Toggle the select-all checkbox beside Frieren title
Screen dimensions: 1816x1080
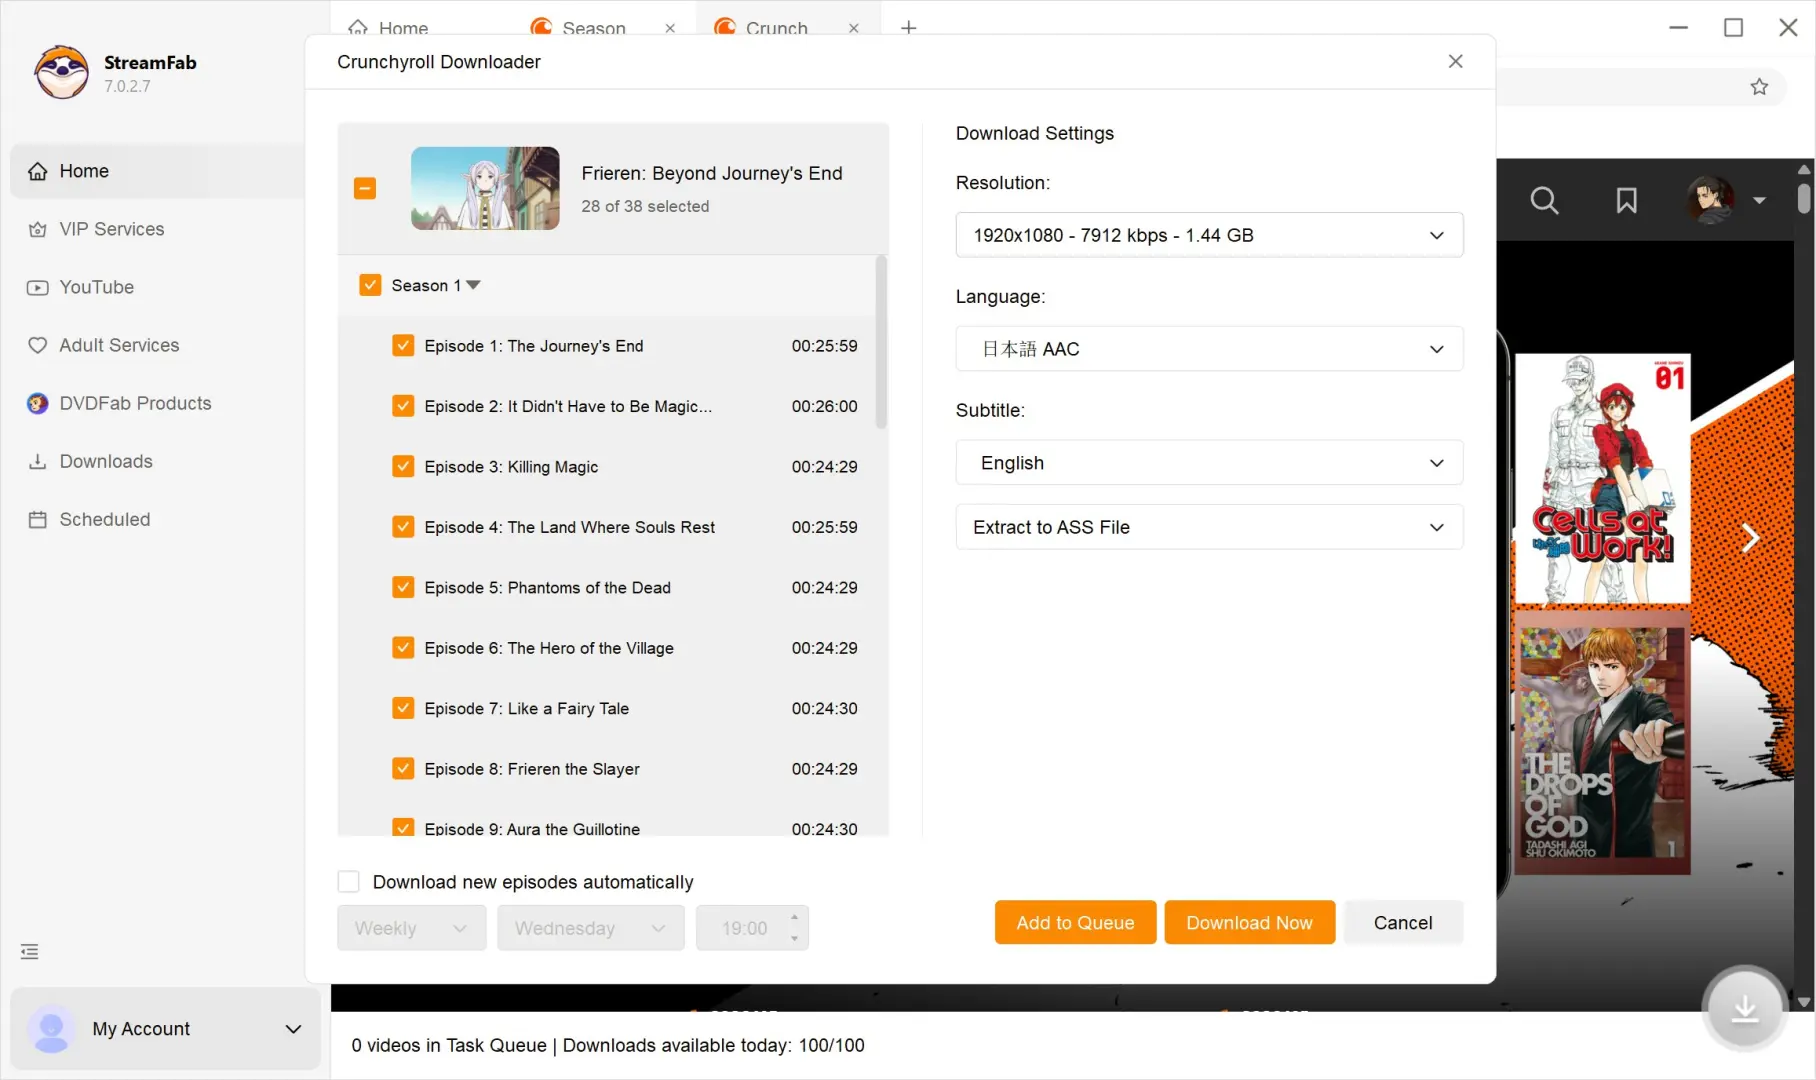point(365,188)
